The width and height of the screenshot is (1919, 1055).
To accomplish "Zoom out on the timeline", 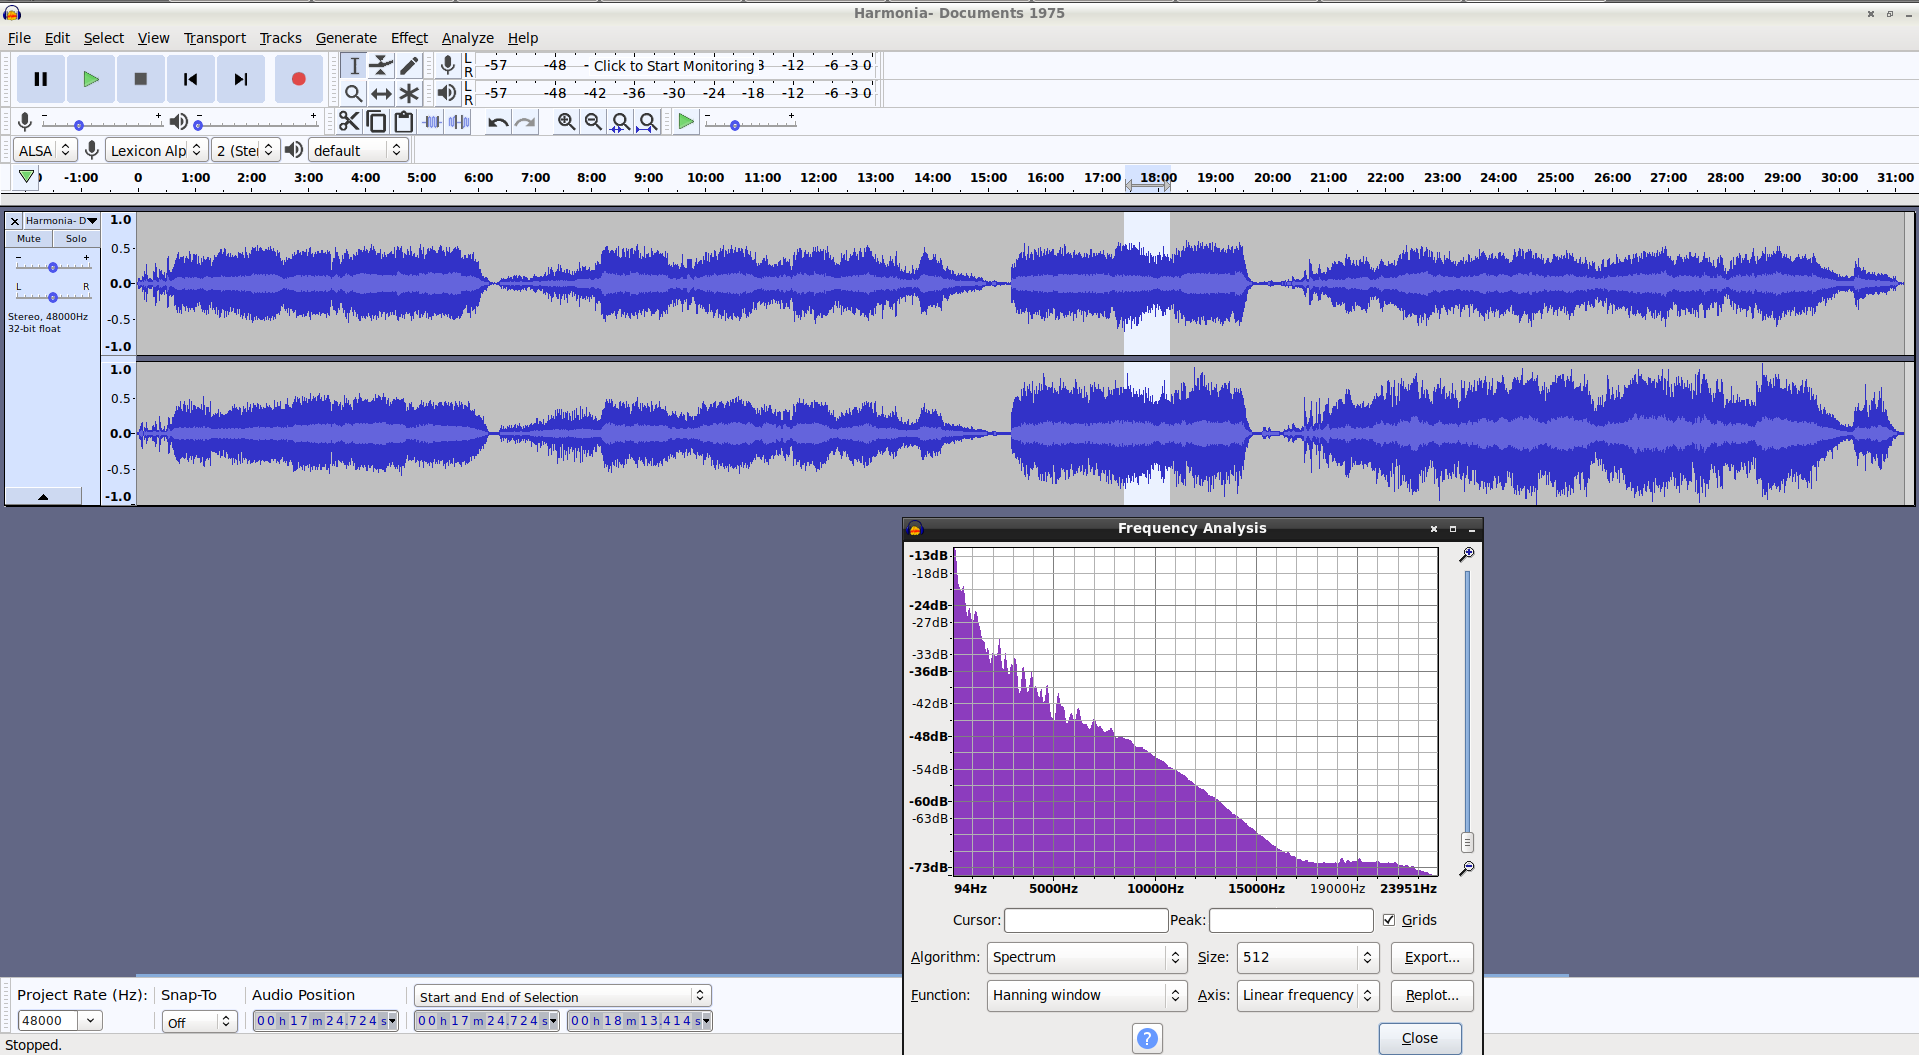I will tap(593, 122).
